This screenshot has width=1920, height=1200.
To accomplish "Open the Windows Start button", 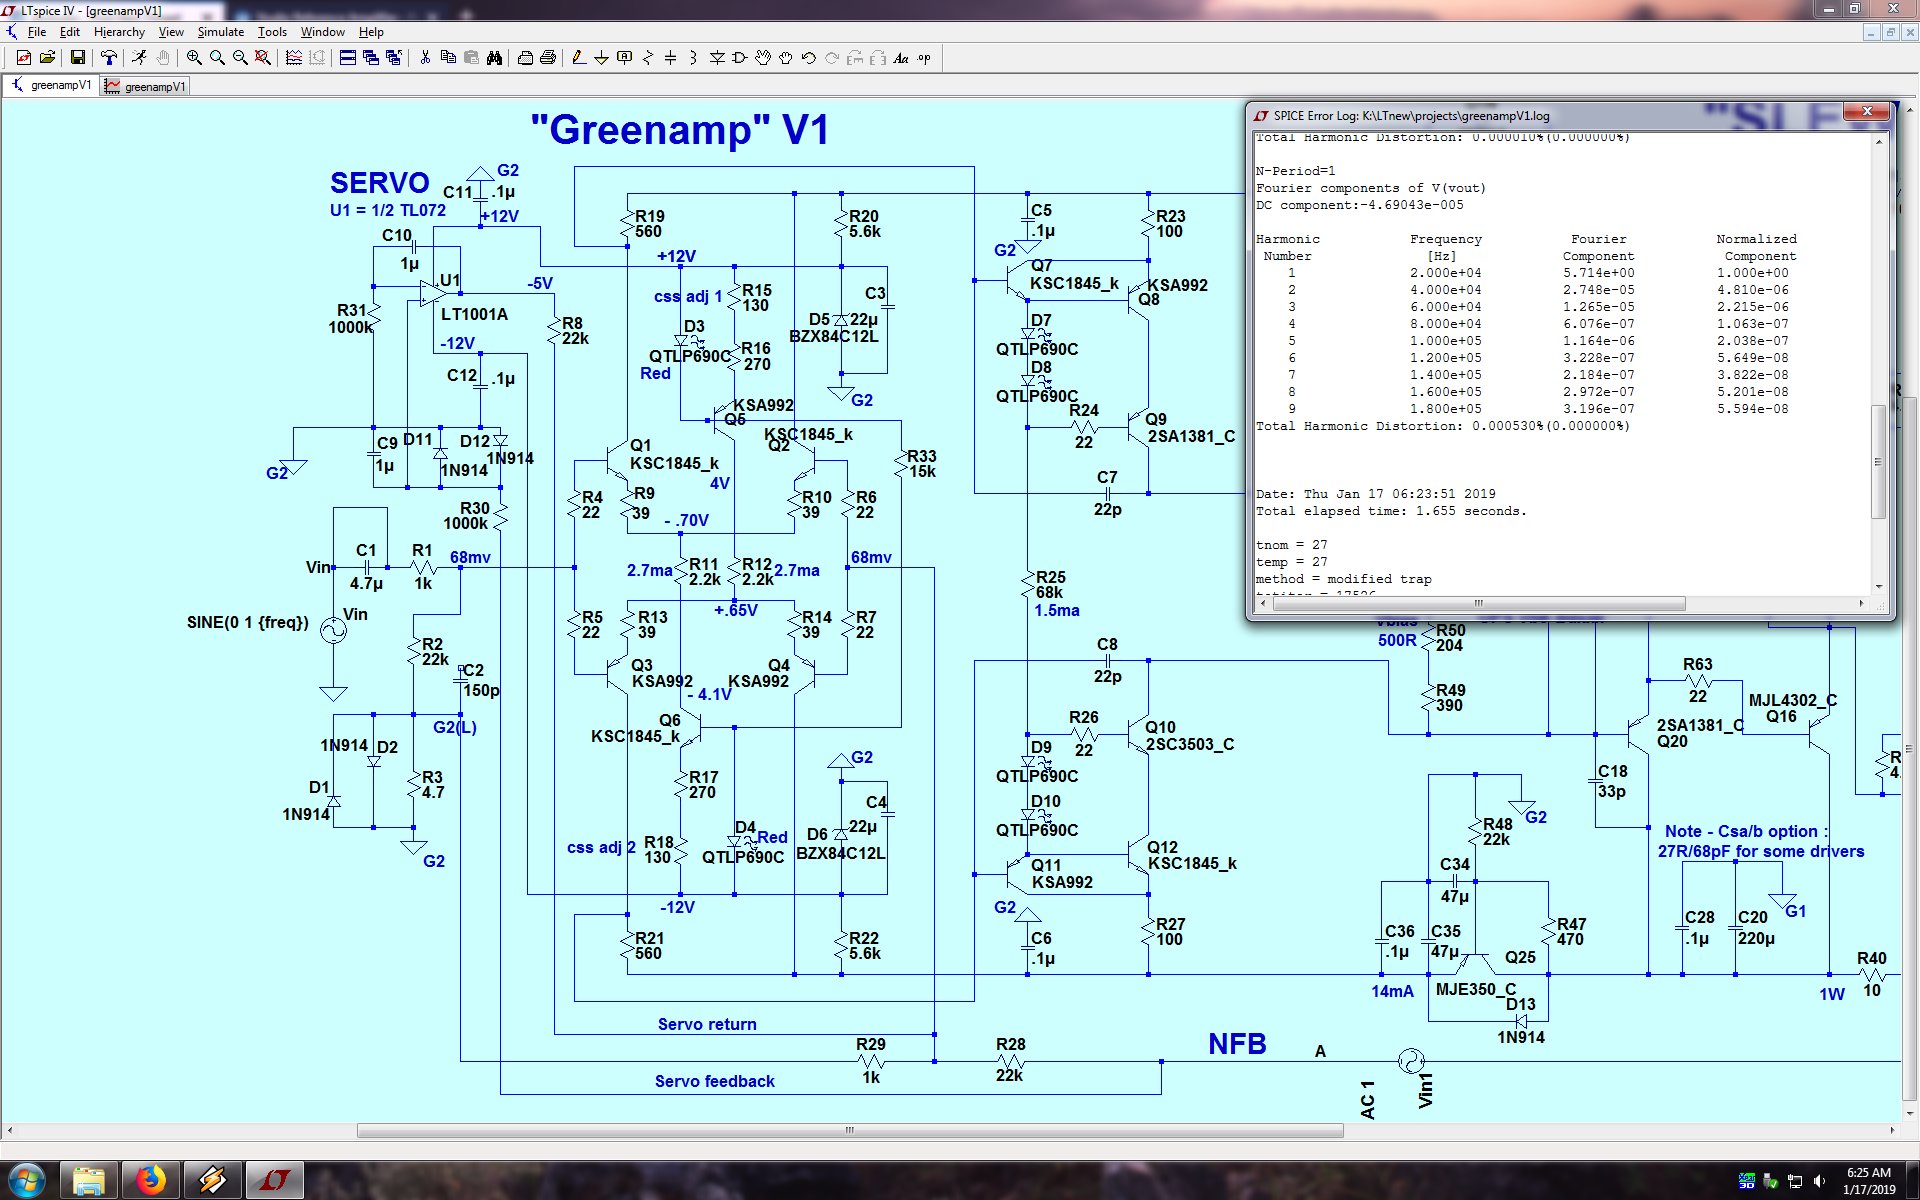I will click(x=27, y=1181).
